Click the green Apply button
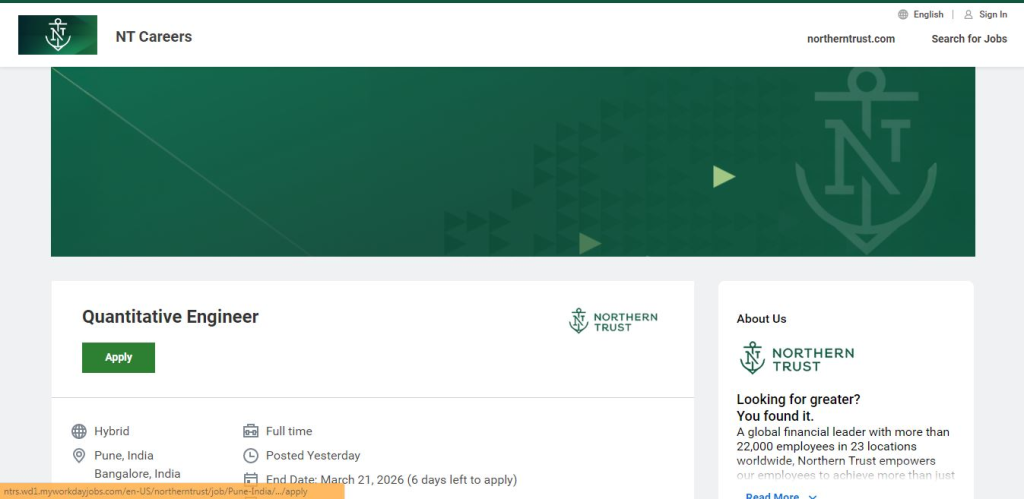This screenshot has width=1024, height=499. pyautogui.click(x=118, y=357)
